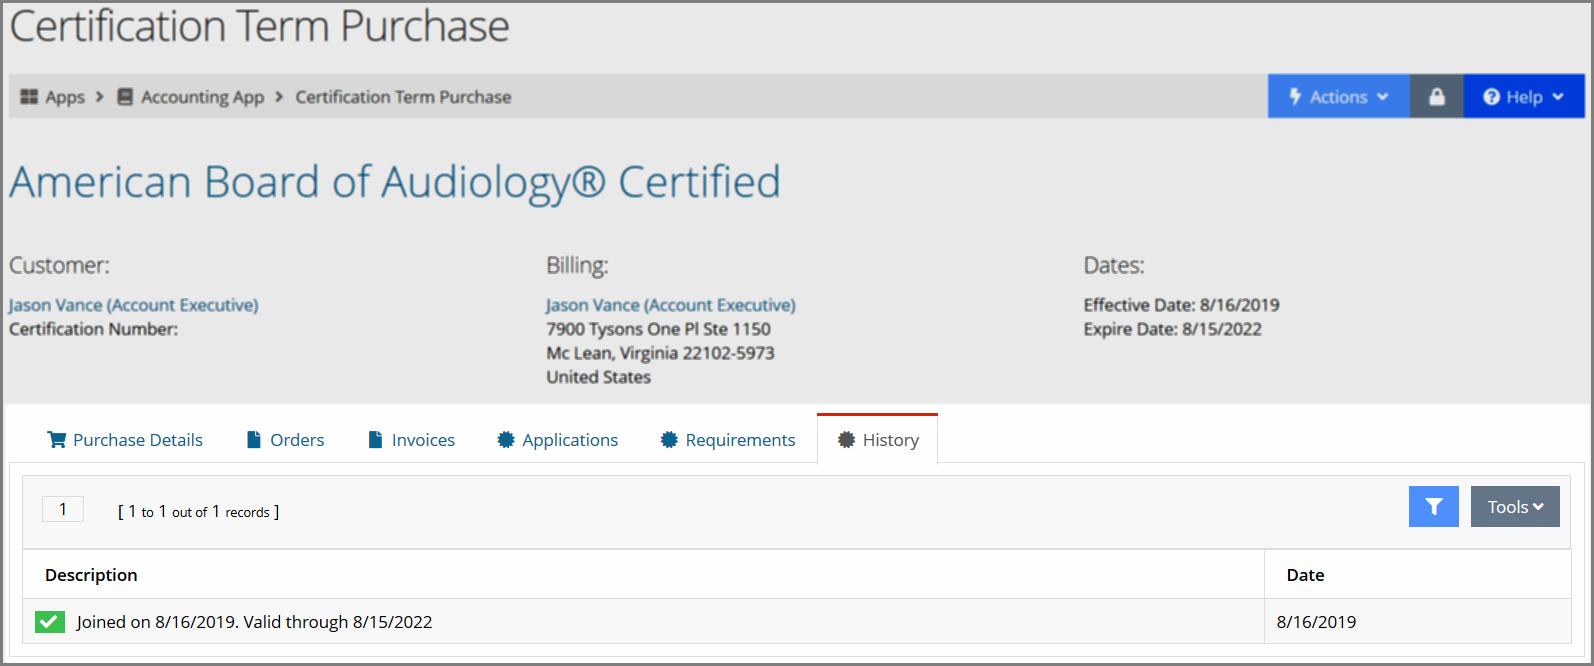Click the Invoices document icon
Image resolution: width=1594 pixels, height=666 pixels.
click(x=375, y=440)
